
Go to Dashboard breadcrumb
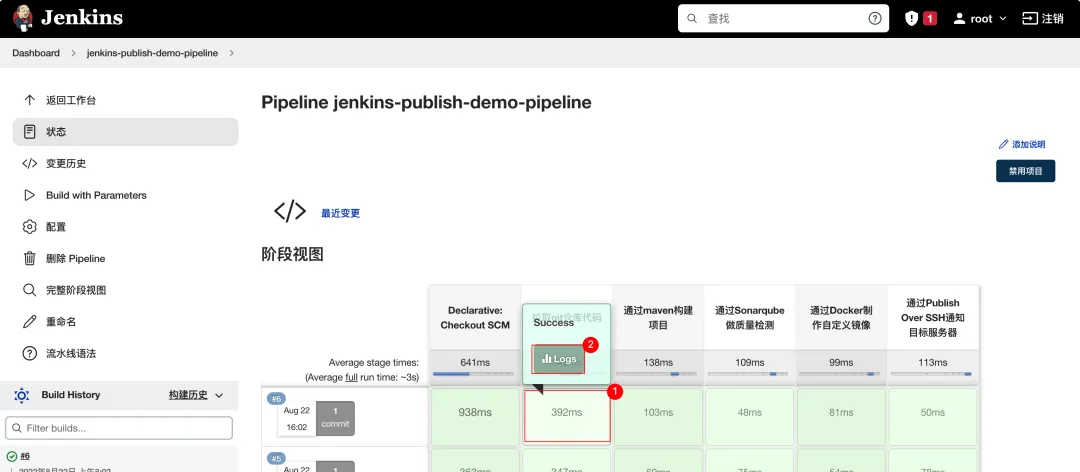point(36,53)
